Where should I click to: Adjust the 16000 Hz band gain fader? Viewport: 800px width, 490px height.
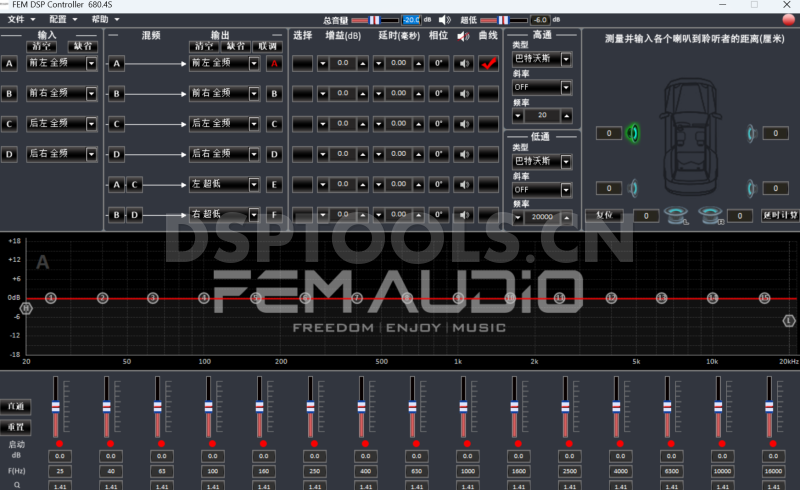pos(769,407)
